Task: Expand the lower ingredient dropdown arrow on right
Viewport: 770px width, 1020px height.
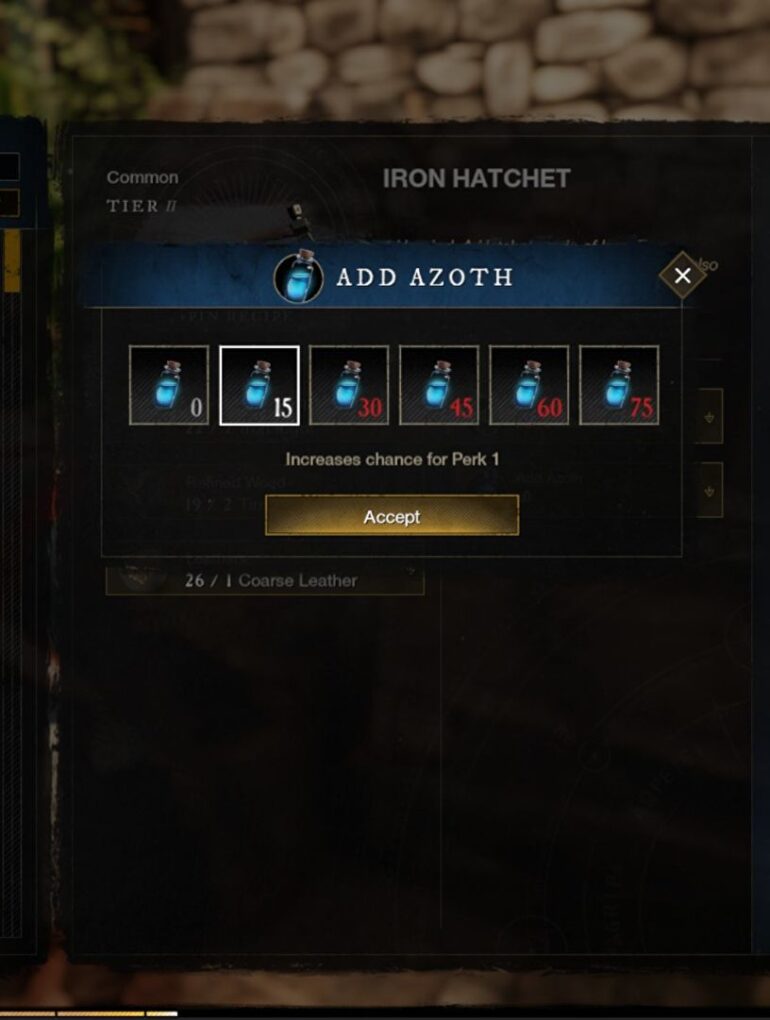Action: [710, 490]
